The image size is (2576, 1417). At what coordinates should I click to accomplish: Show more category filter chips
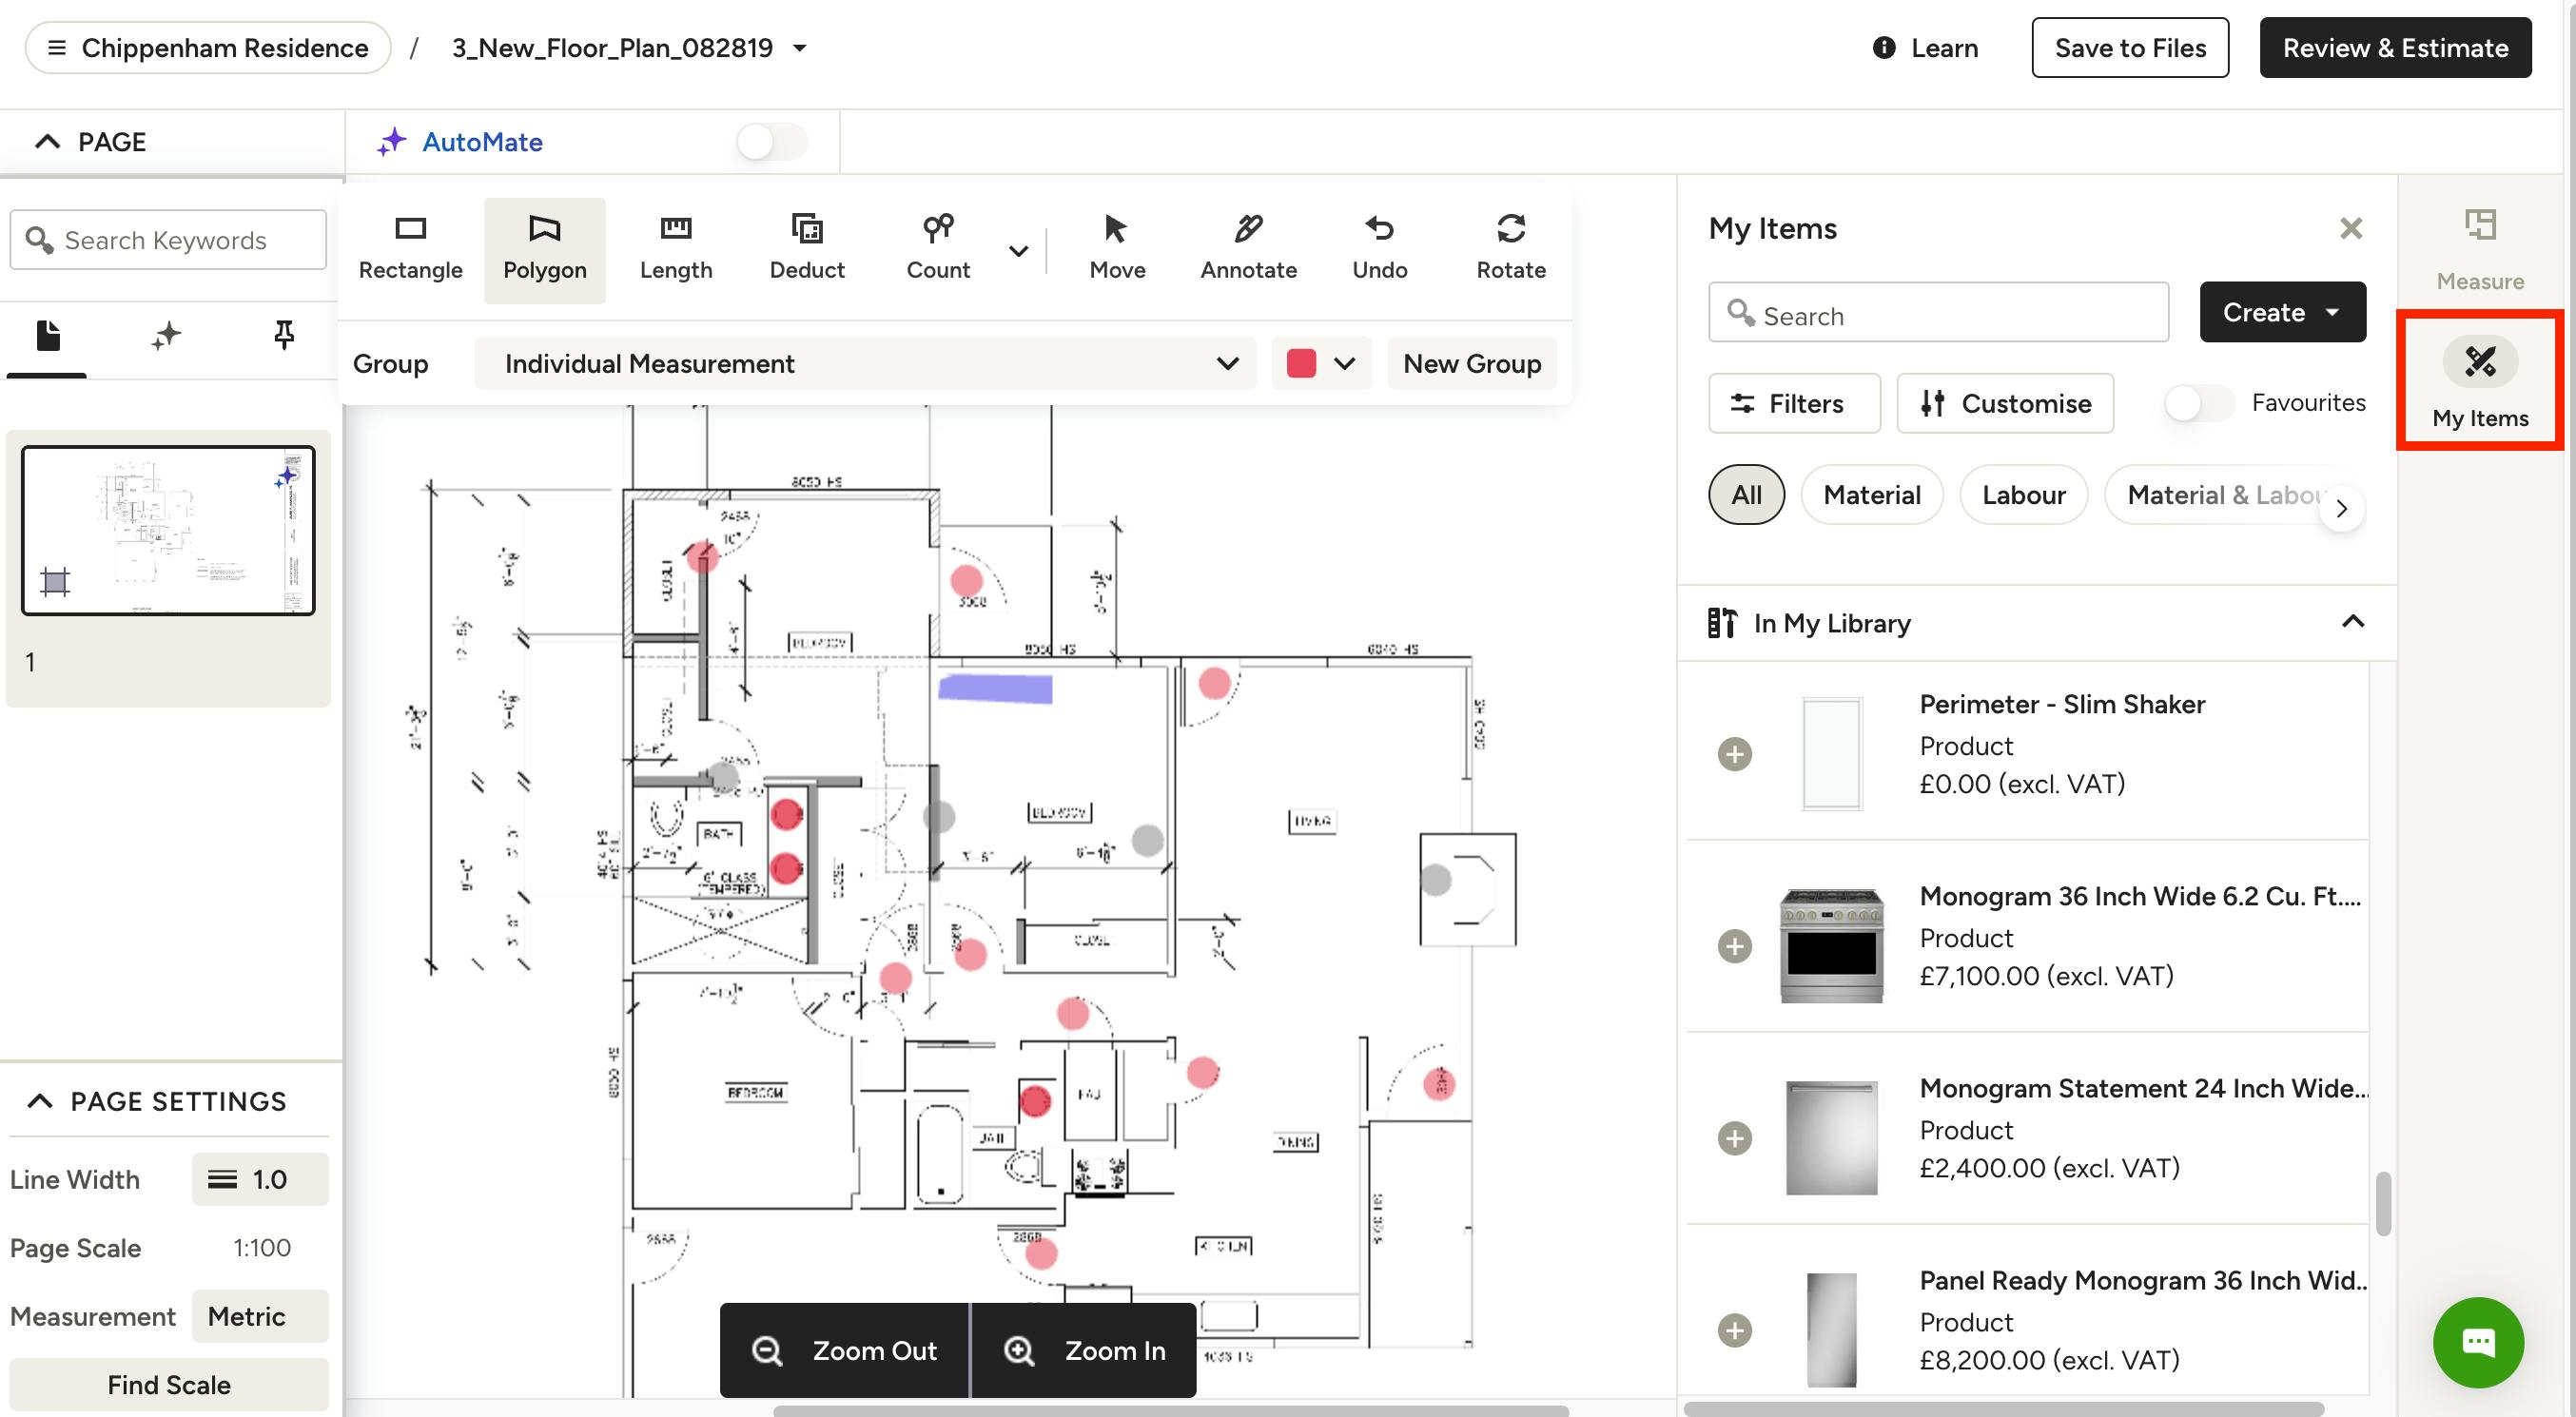(2341, 508)
